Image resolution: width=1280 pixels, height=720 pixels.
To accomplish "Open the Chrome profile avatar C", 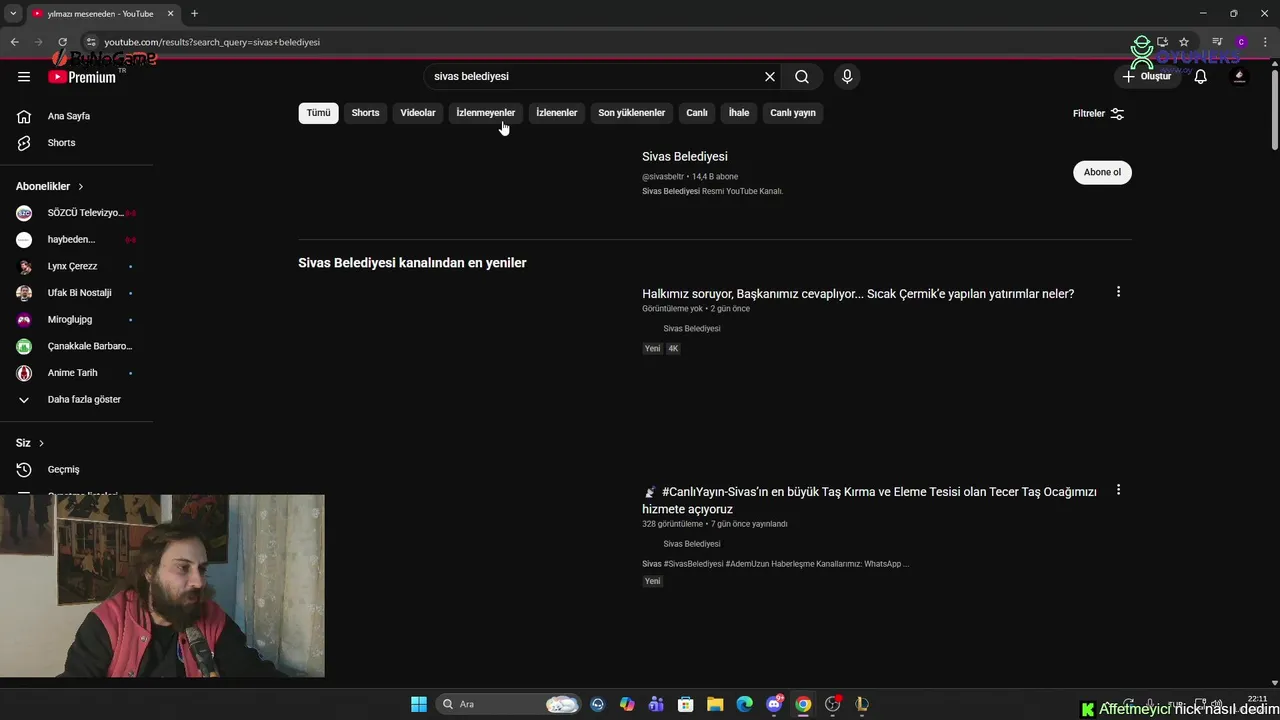I will tap(1241, 42).
